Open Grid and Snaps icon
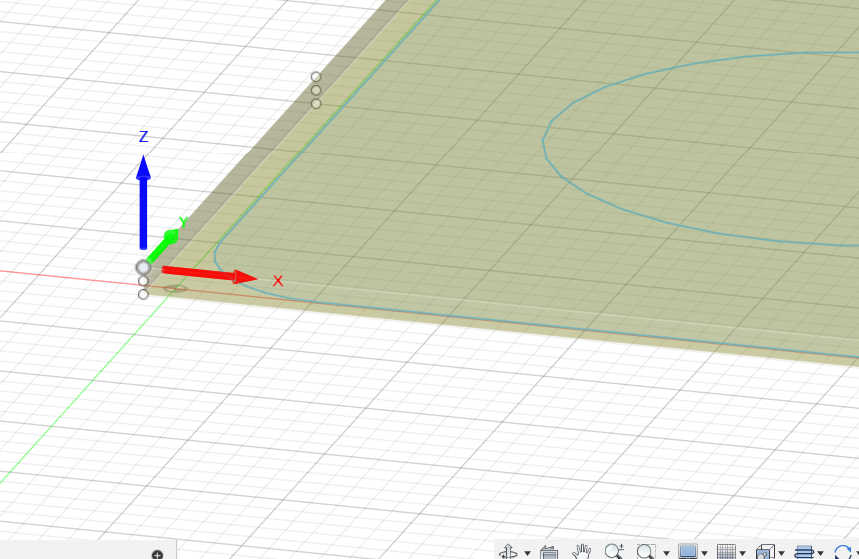This screenshot has height=559, width=859. pos(726,551)
